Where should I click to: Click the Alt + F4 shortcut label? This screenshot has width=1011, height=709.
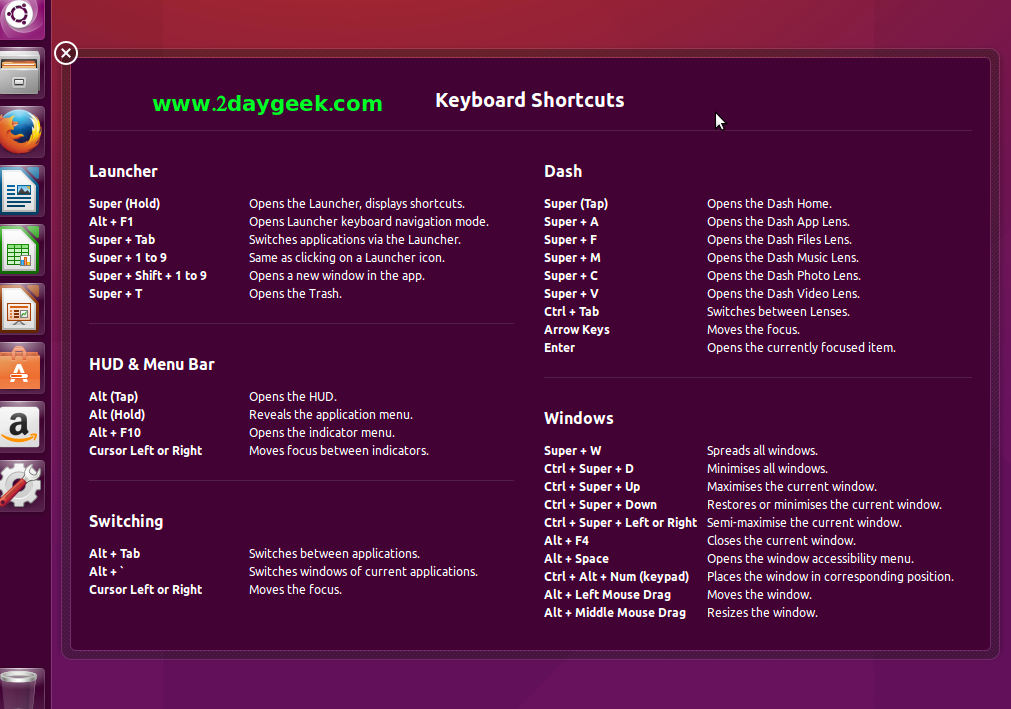click(x=566, y=541)
